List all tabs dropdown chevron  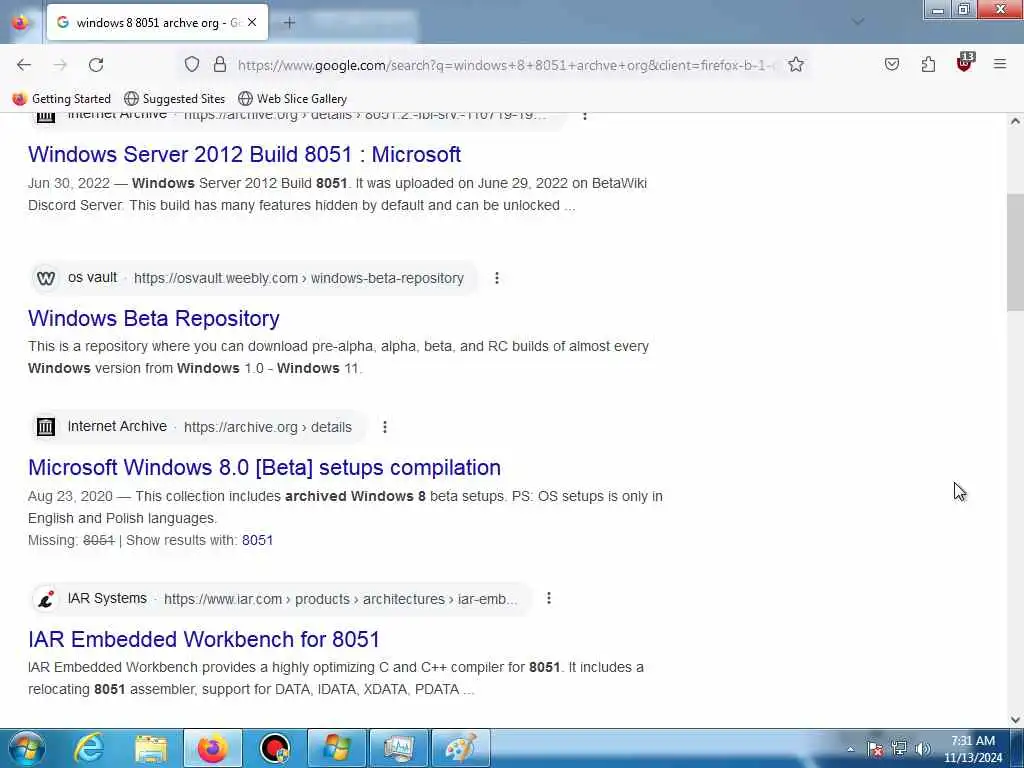click(x=858, y=22)
